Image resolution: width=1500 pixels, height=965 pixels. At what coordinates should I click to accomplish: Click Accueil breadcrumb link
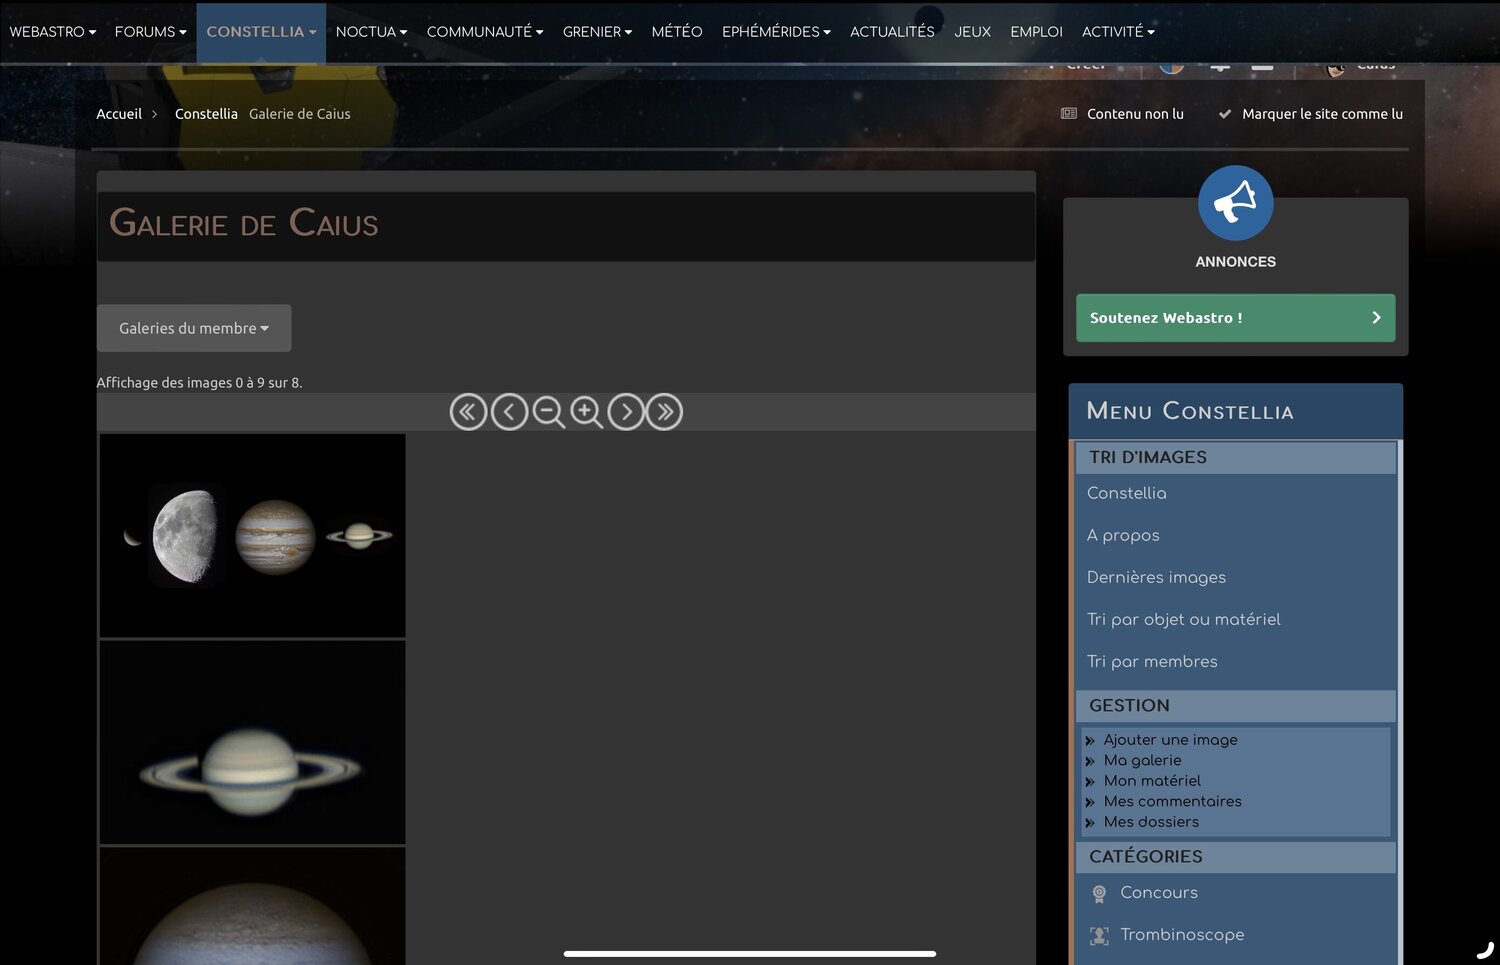tap(119, 114)
